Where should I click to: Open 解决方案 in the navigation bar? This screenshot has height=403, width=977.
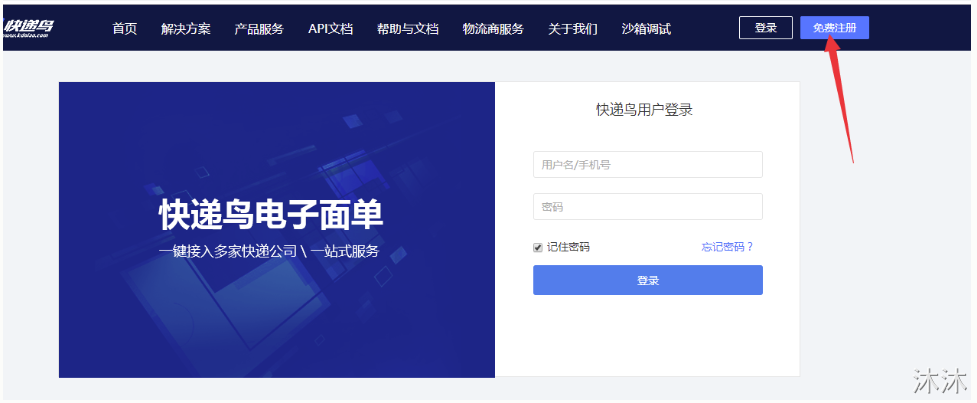pyautogui.click(x=186, y=29)
